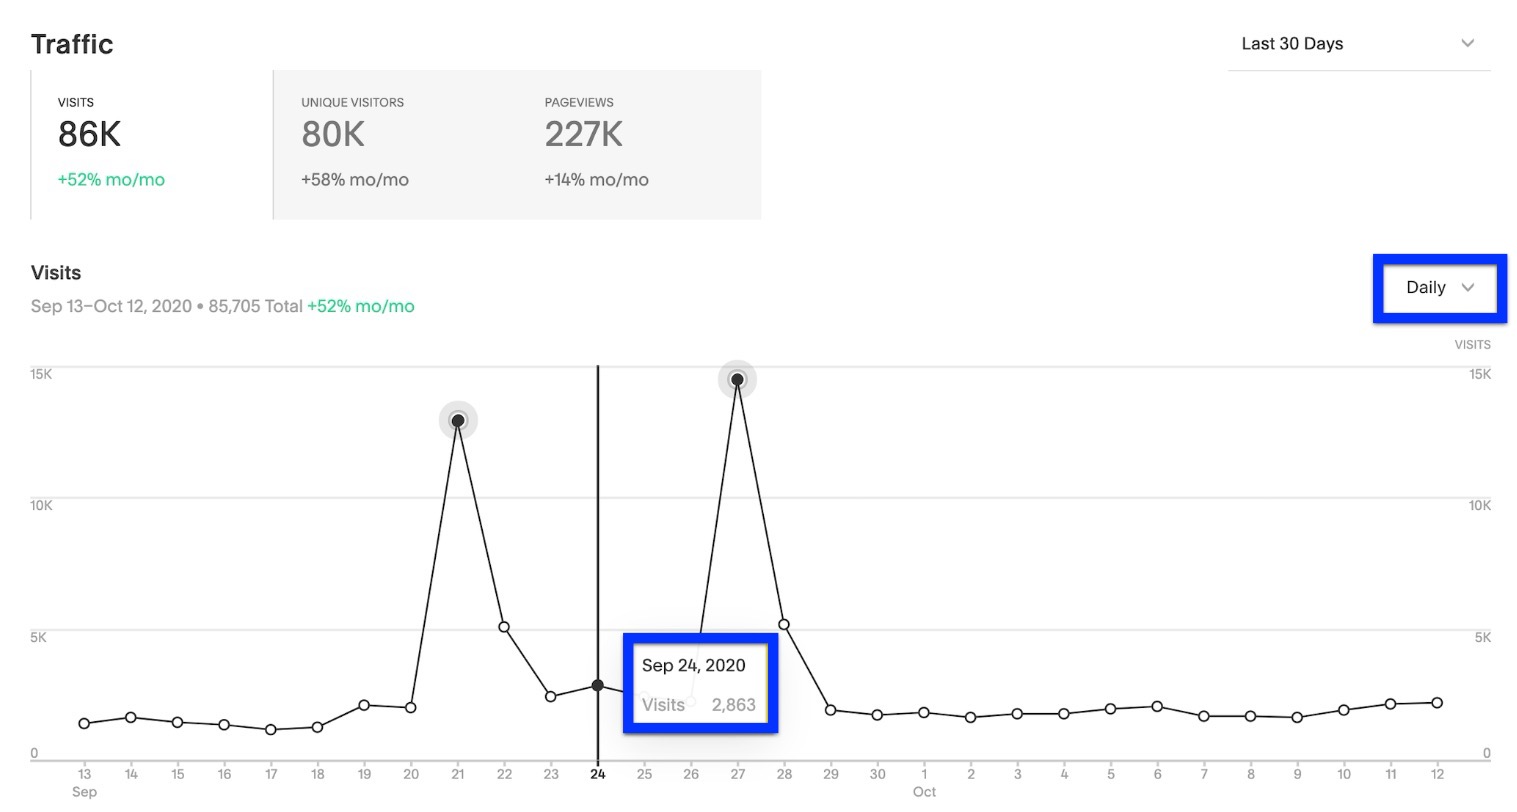Click the Sep 27 peak data point
Screen dimensions: 1517x812
pyautogui.click(x=737, y=380)
